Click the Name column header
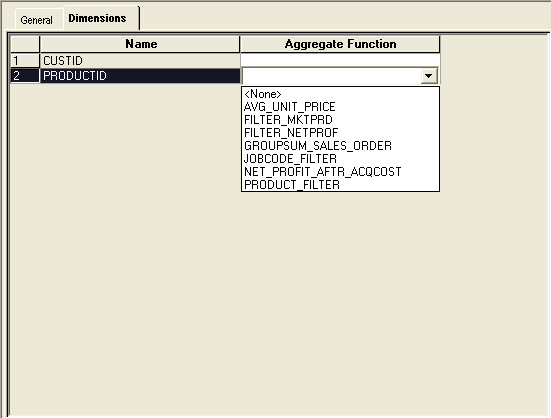551x418 pixels. click(x=140, y=44)
